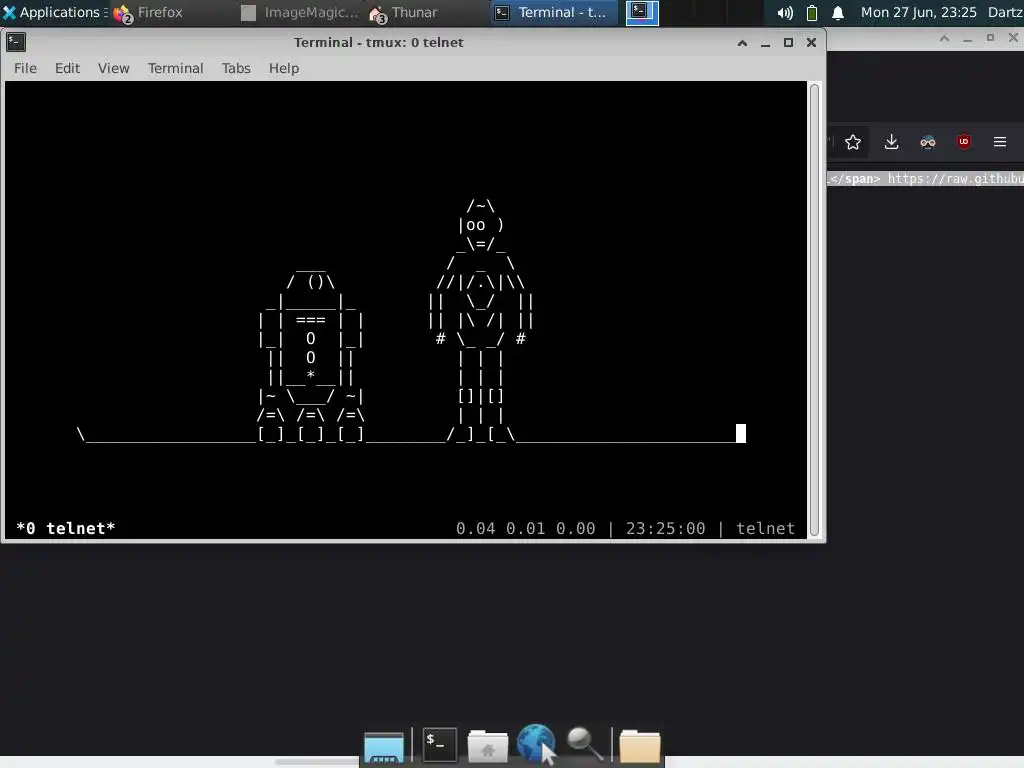Screen dimensions: 1024x768
Task: Click the terminal icon in the window title bar
Action: [16, 42]
